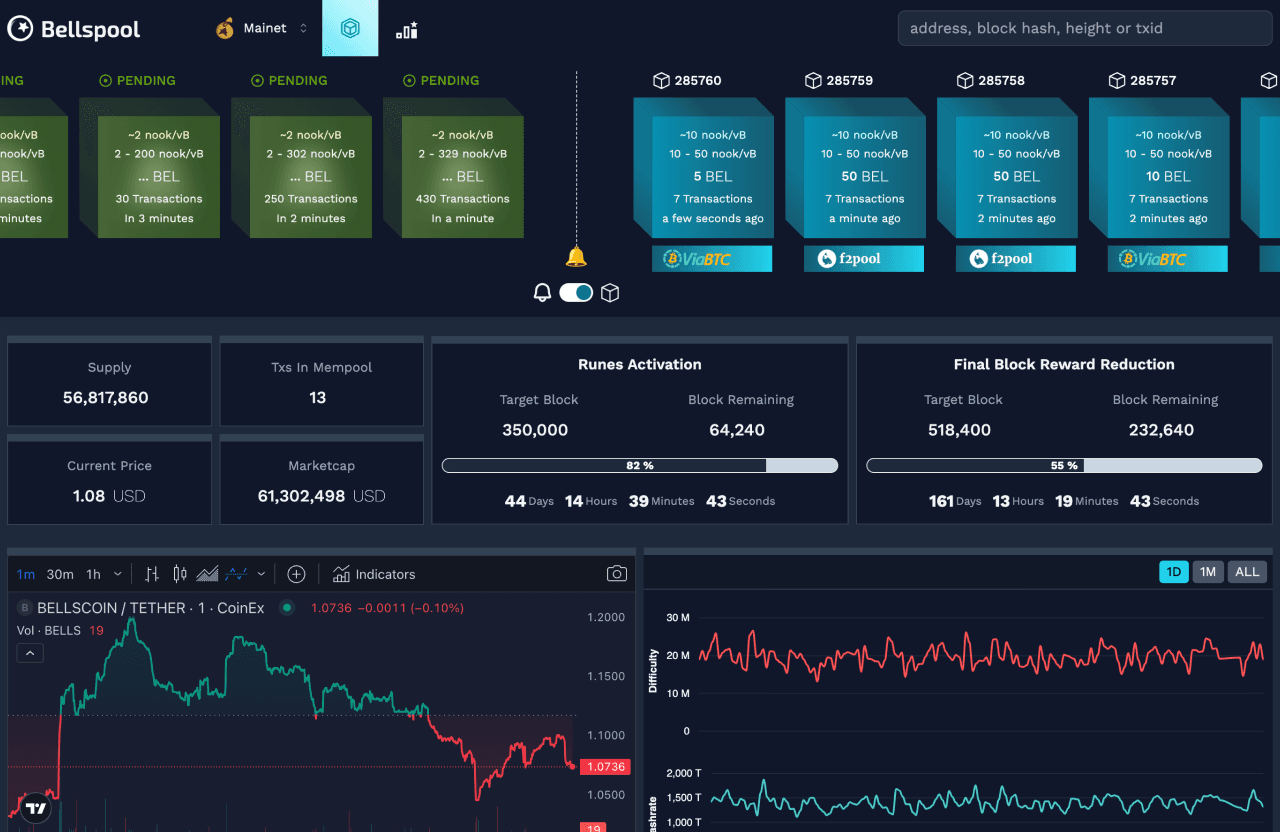
Task: Expand the chart time interval dropdown
Action: 118,574
